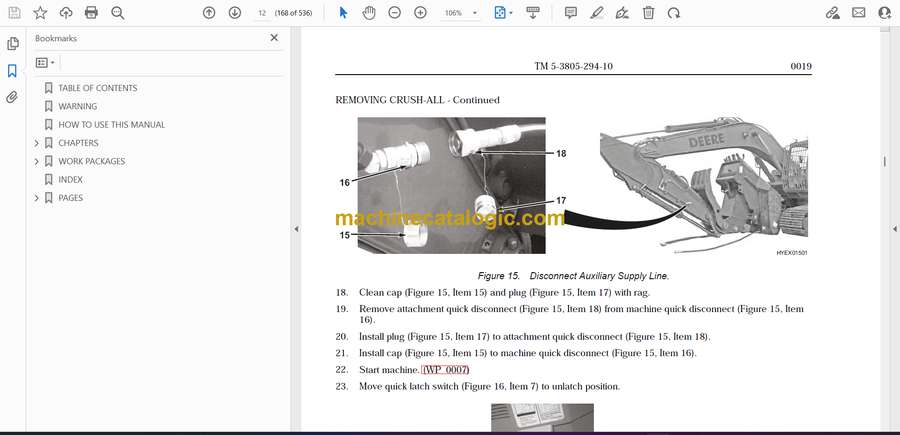Select the PAGES bookmark entry
Image resolution: width=900 pixels, height=435 pixels.
point(71,198)
